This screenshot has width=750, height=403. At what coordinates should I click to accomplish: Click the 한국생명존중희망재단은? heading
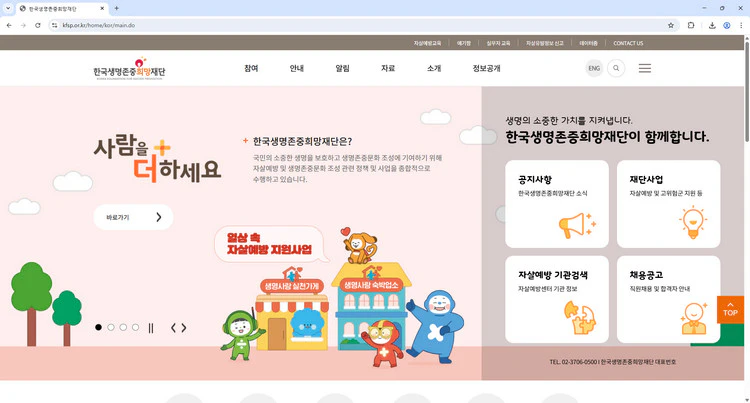click(x=302, y=141)
